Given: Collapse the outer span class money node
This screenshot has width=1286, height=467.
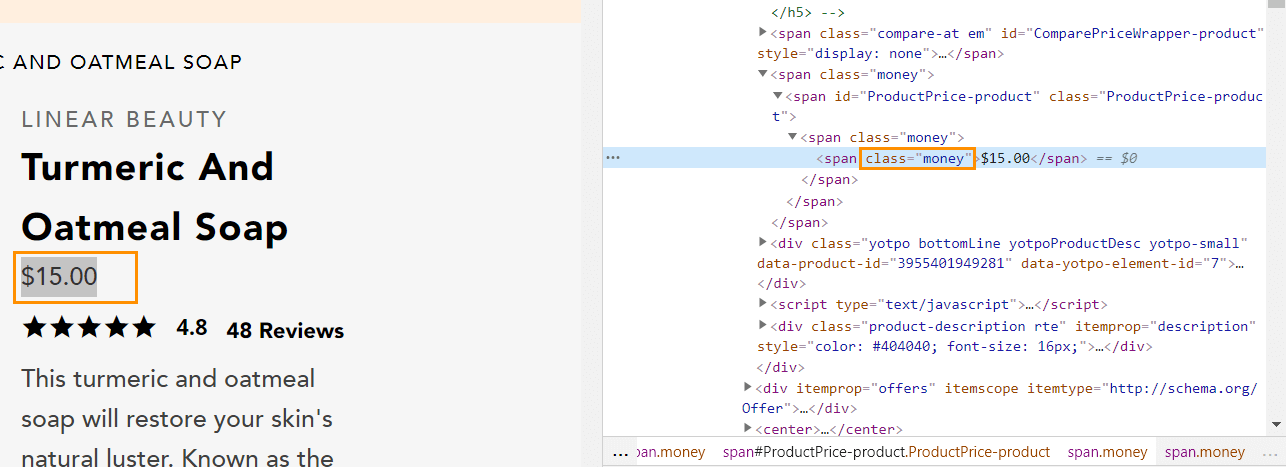Looking at the screenshot, I should (x=763, y=74).
